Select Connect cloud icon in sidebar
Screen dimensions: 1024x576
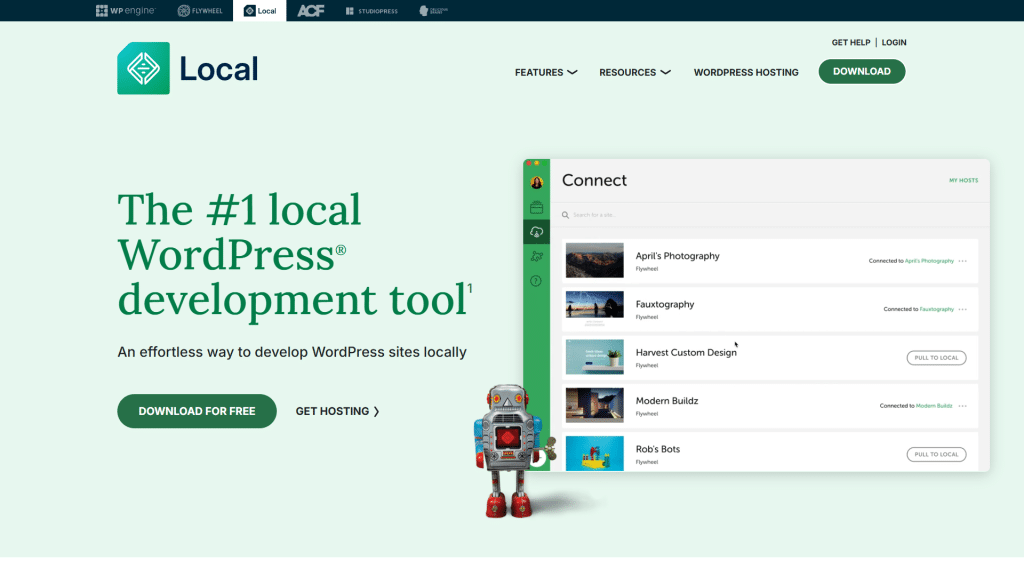point(536,232)
